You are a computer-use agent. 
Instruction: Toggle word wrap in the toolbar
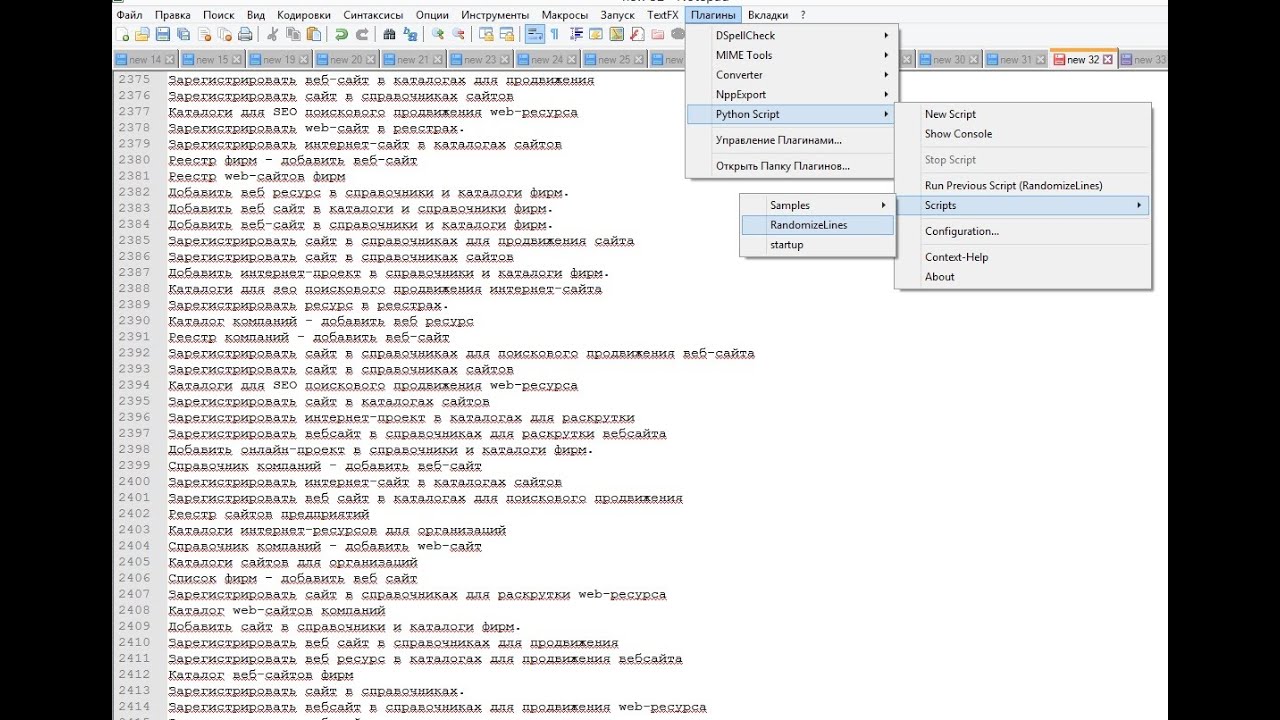533,35
